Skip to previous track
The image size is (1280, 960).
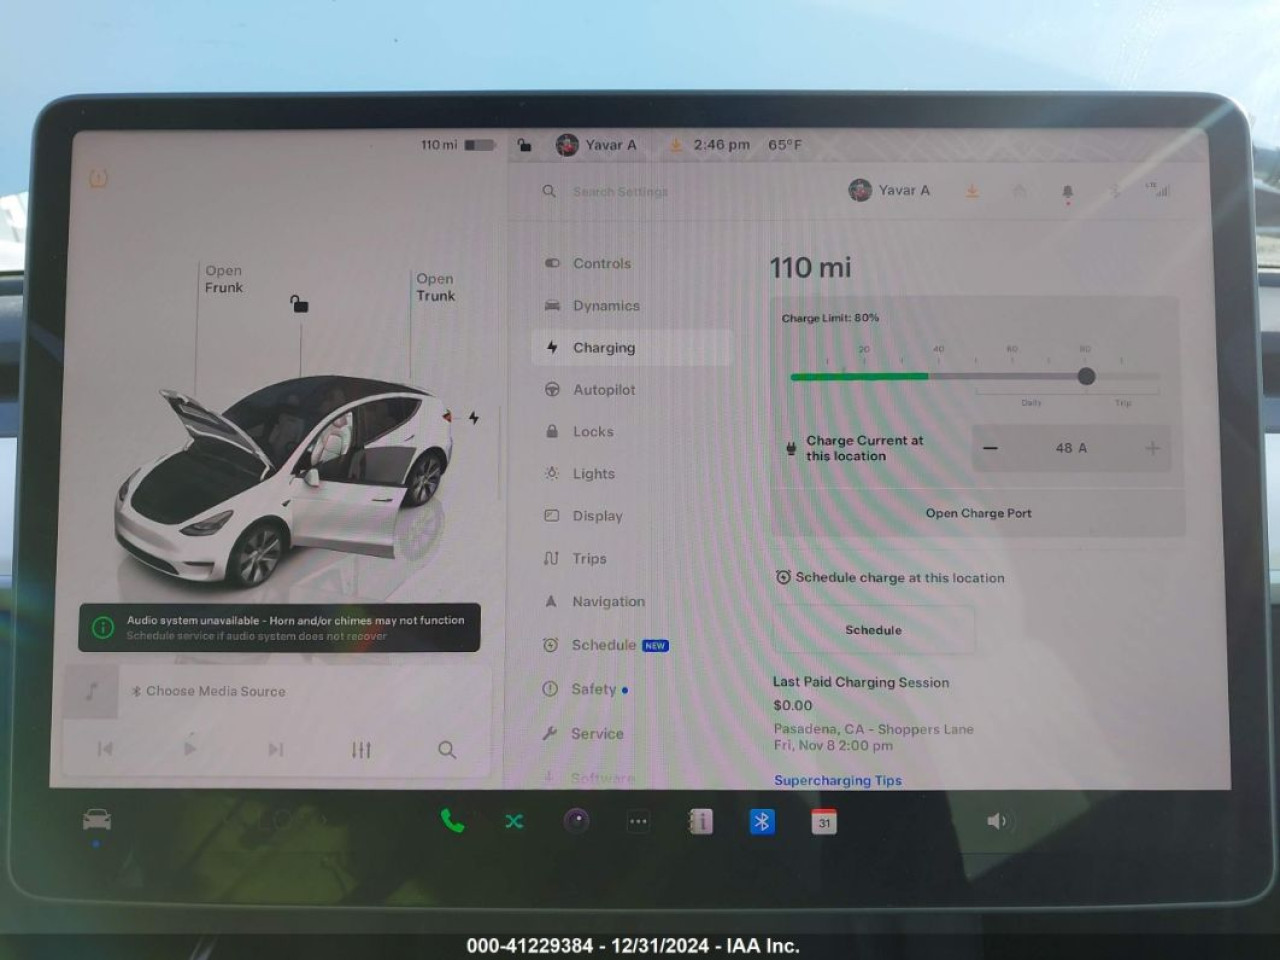[x=105, y=749]
